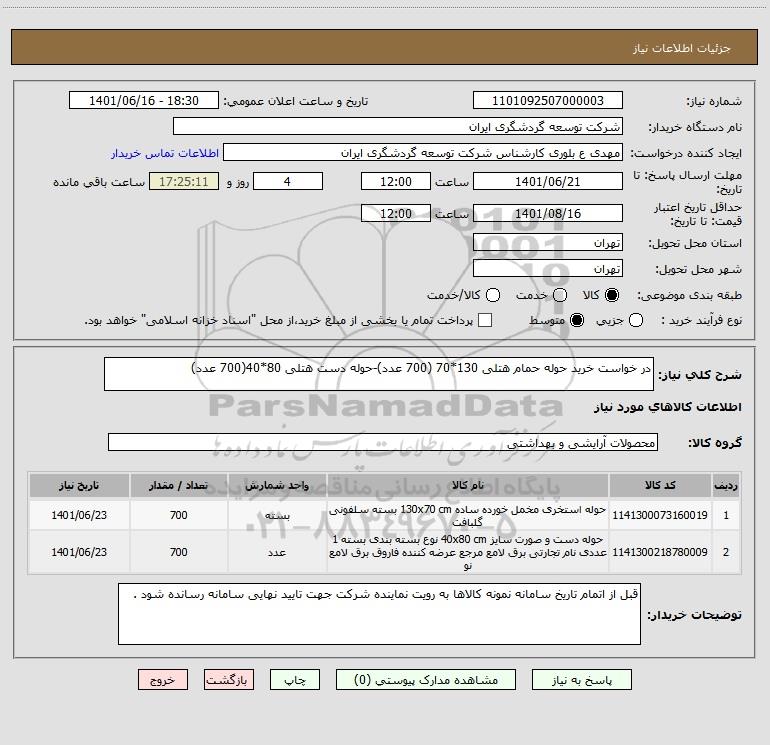Click the delivery province field تهران

[548, 243]
